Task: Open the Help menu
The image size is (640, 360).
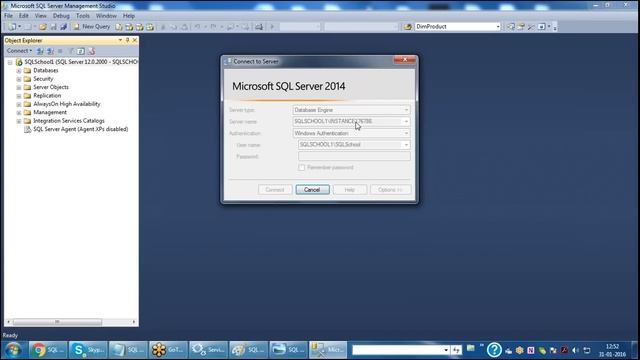Action: [129, 16]
